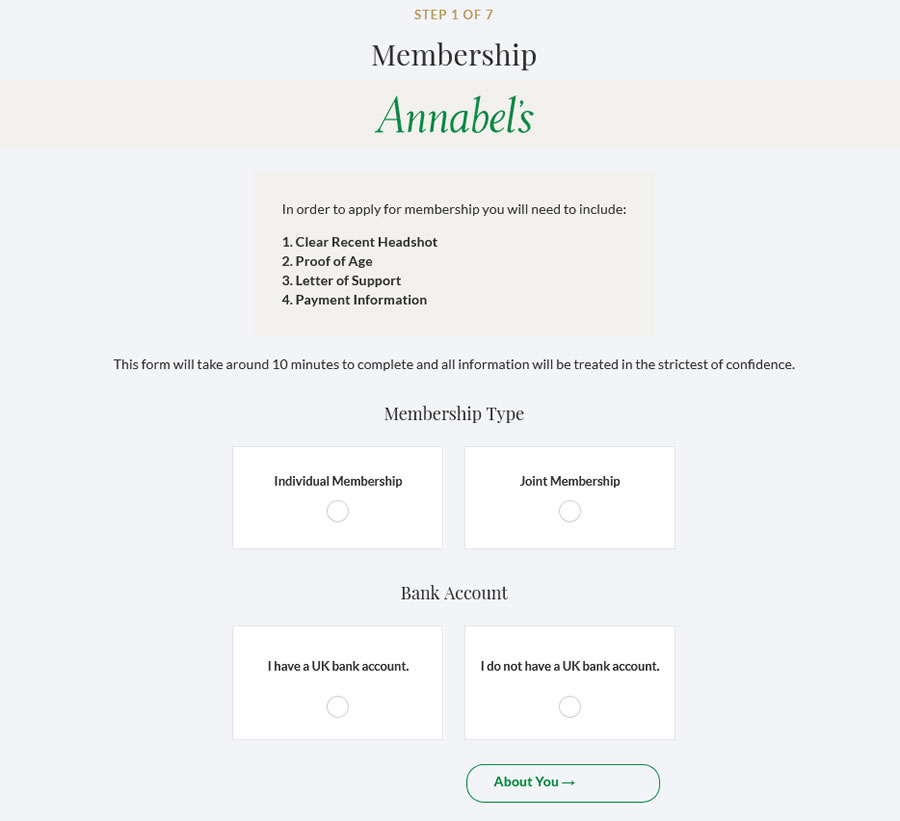Click the 'Joint Membership' label text
900x821 pixels.
[x=570, y=481]
